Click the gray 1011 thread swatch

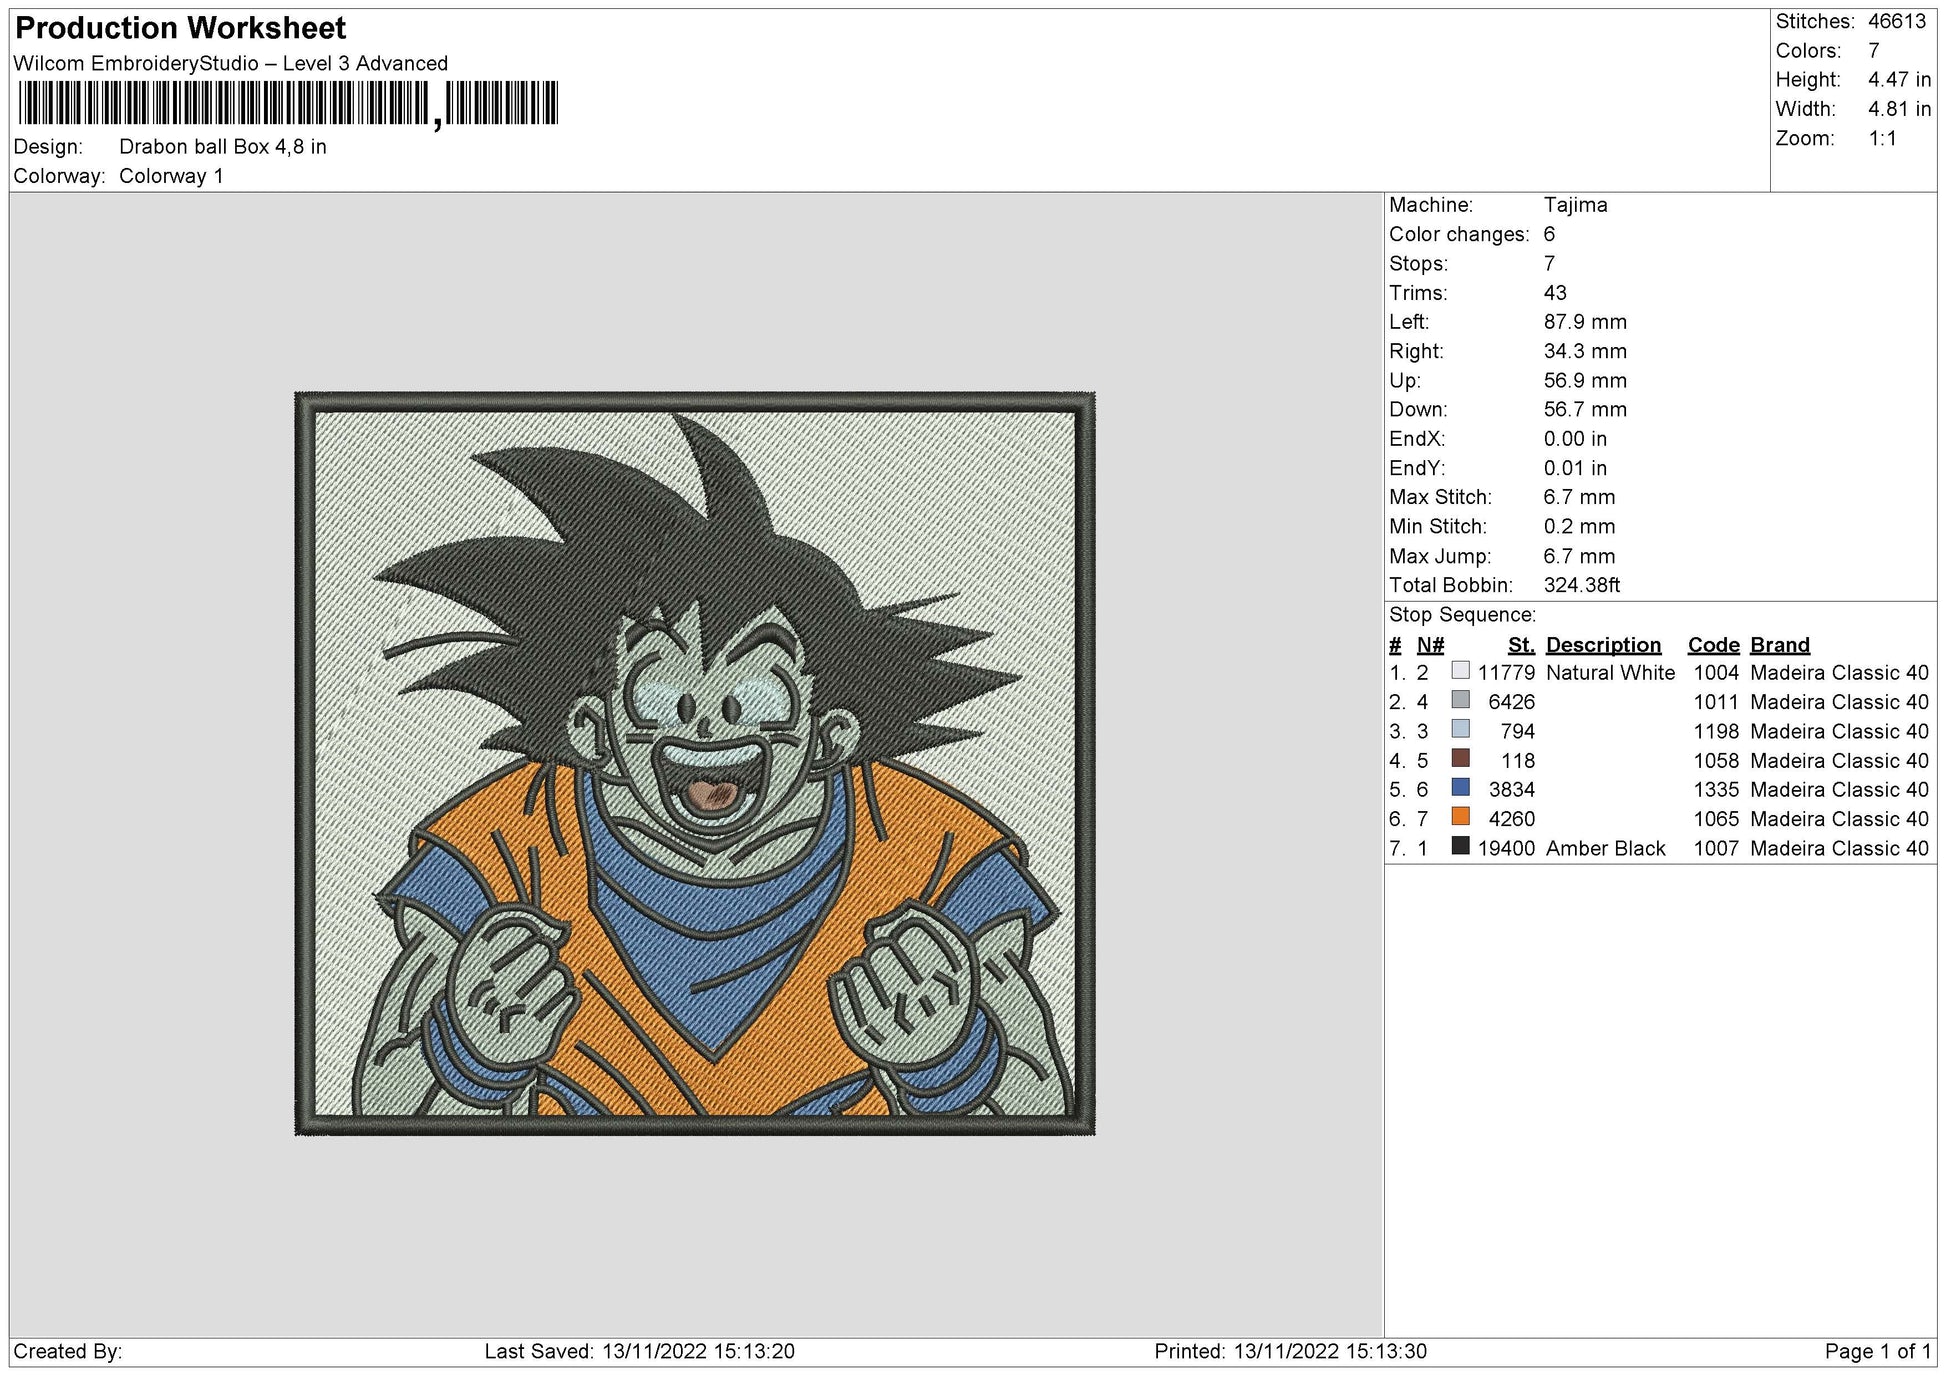pyautogui.click(x=1460, y=700)
